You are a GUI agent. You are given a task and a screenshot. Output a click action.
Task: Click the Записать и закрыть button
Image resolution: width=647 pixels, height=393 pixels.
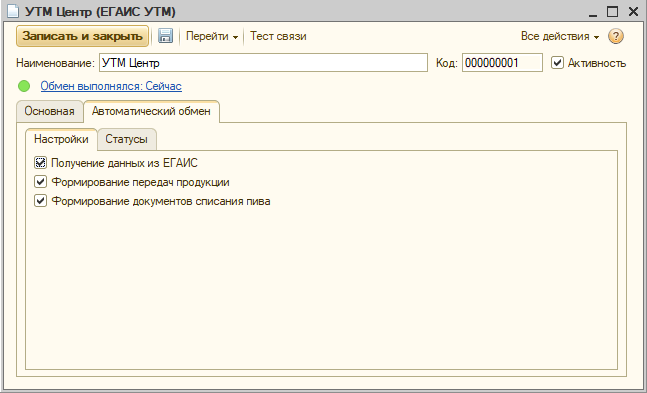[83, 36]
